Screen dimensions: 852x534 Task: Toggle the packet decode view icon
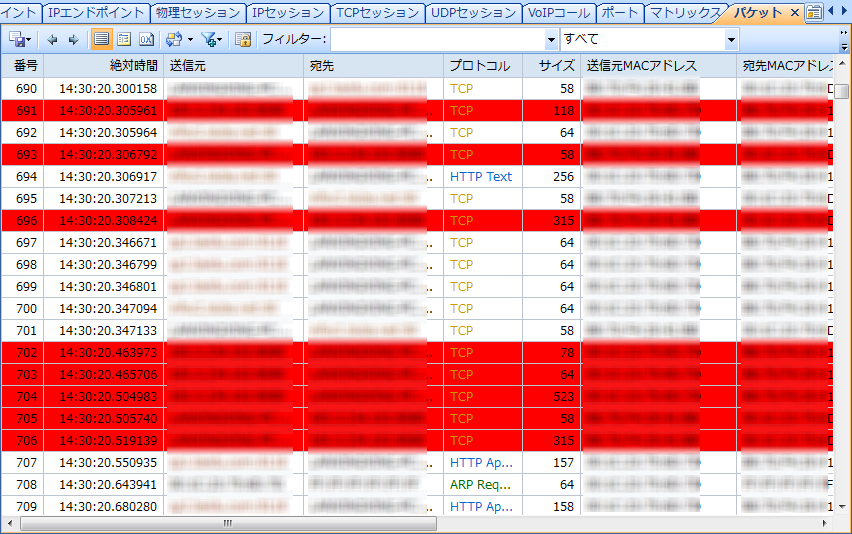pyautogui.click(x=124, y=39)
